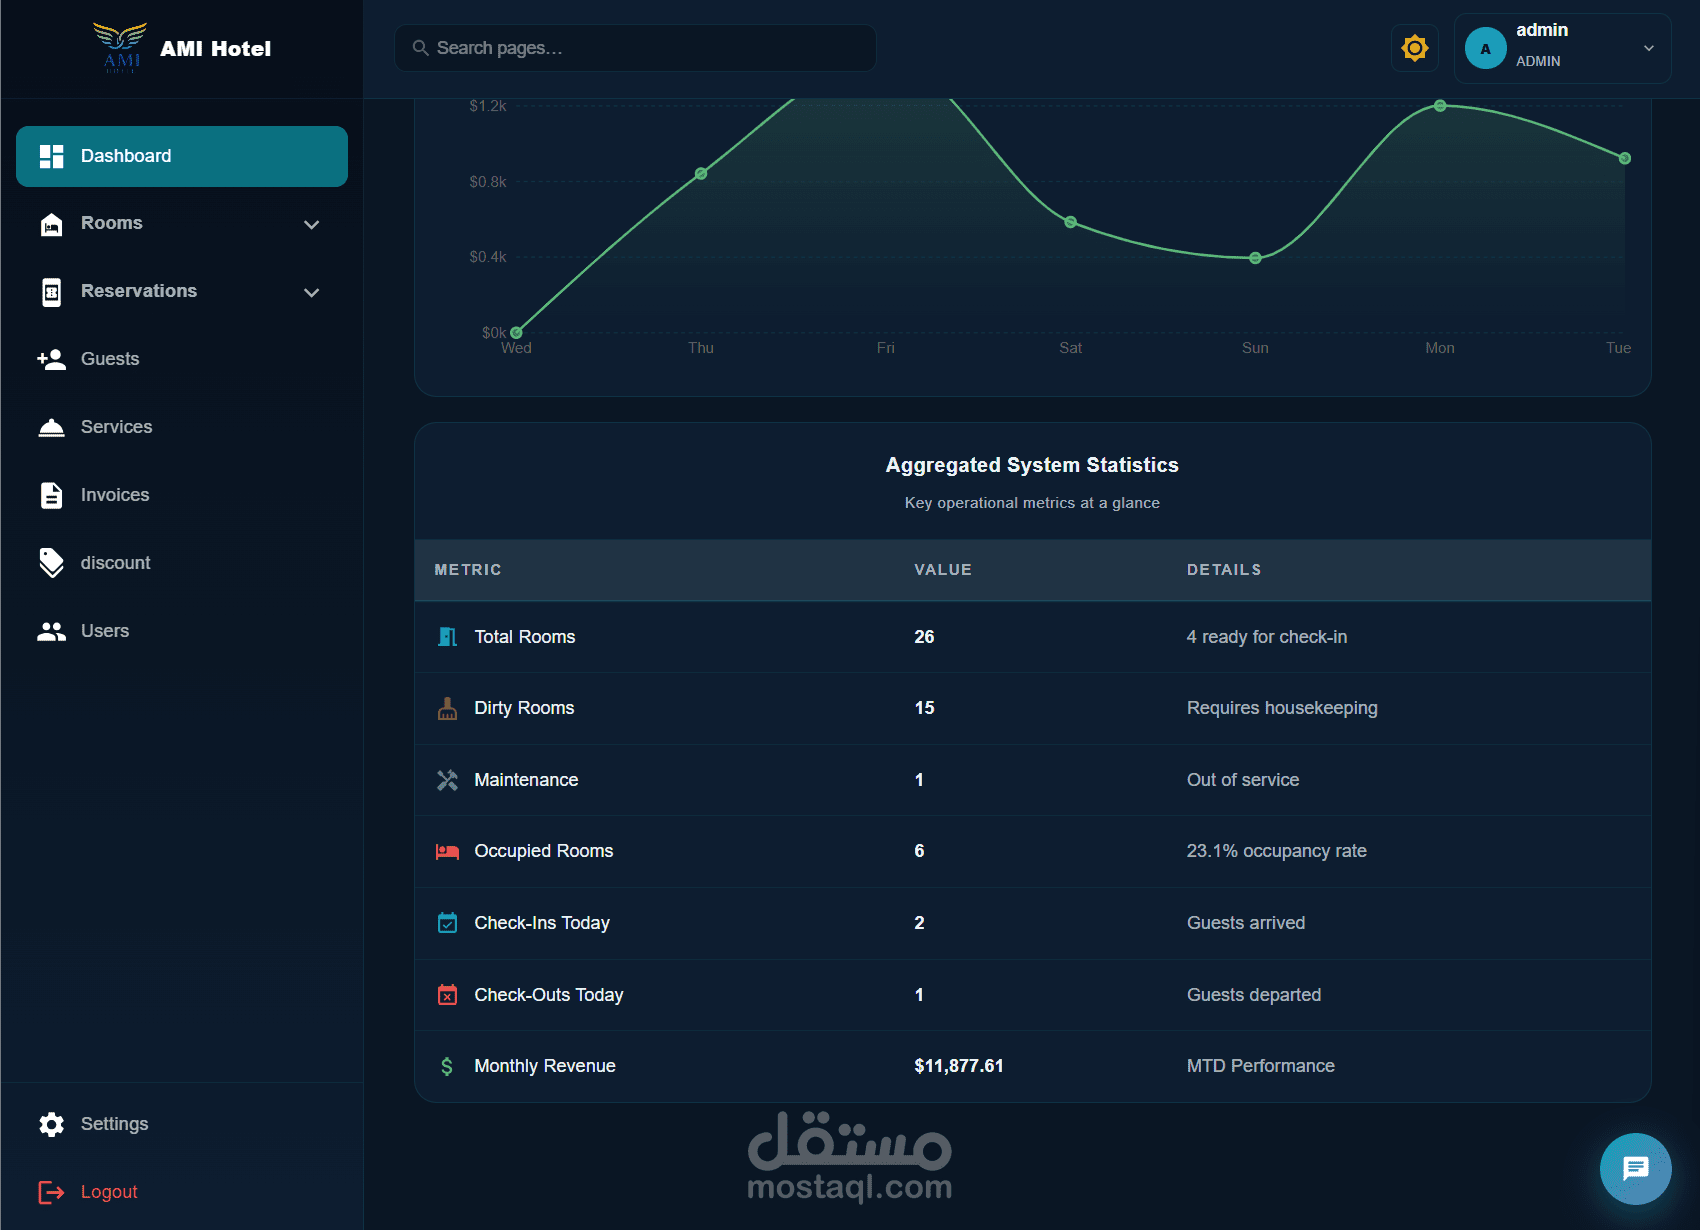
Task: Open the chat bubble widget
Action: pyautogui.click(x=1636, y=1168)
